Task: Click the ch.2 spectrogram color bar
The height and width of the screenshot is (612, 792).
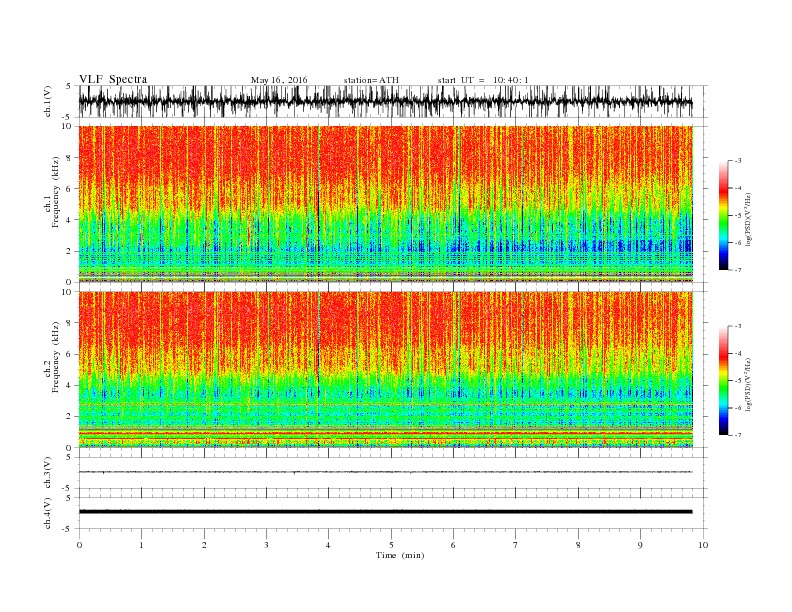Action: pos(723,380)
